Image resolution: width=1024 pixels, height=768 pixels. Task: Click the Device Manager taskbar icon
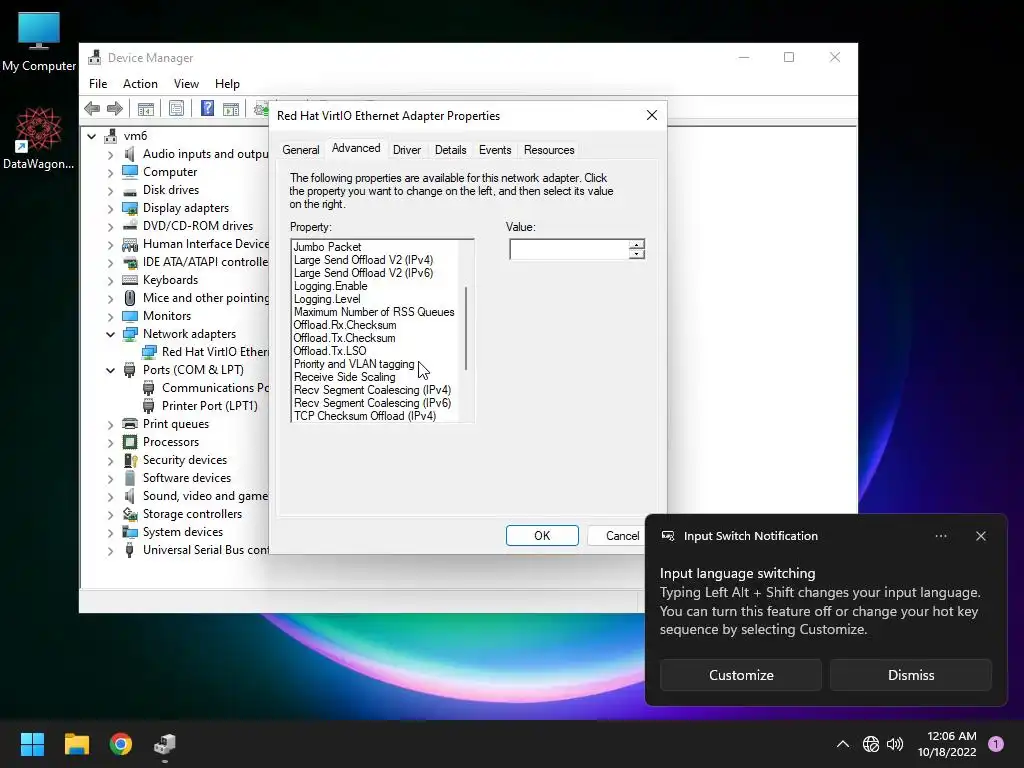click(x=165, y=744)
